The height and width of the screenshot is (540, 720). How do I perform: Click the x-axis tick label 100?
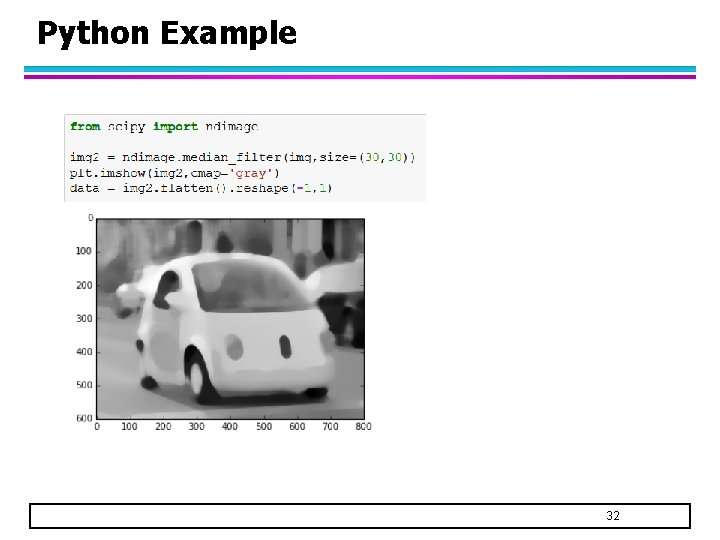[x=129, y=427]
